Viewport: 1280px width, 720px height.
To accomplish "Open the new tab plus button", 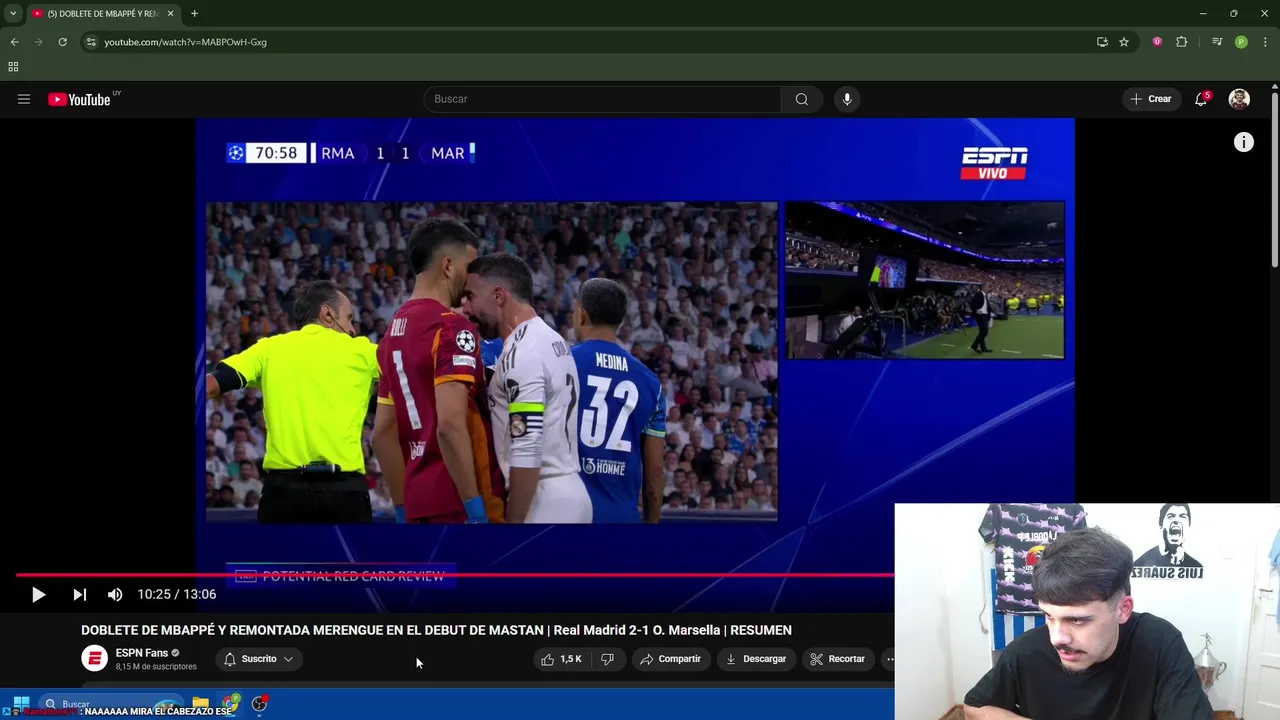I will pos(194,14).
